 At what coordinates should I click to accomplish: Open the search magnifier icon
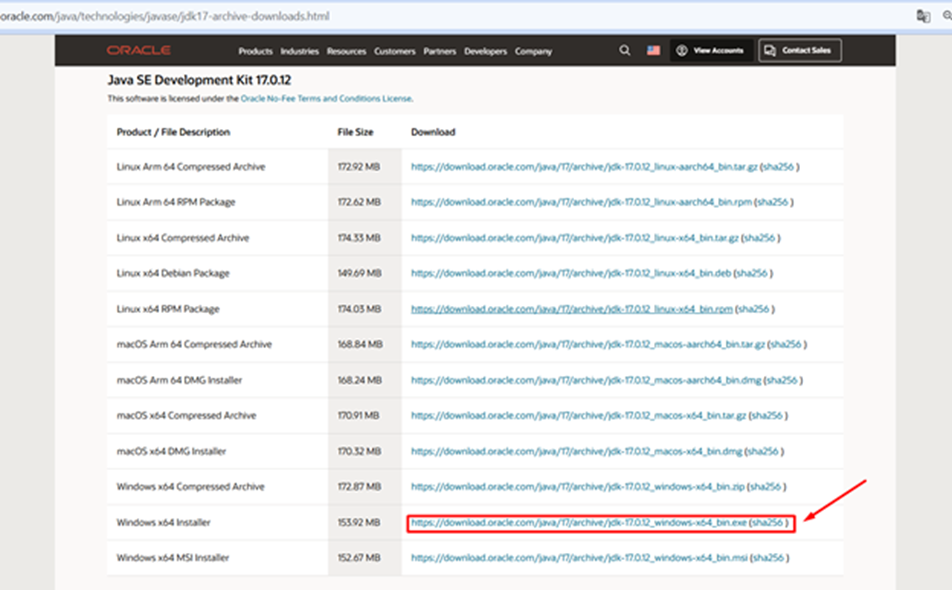(x=625, y=51)
